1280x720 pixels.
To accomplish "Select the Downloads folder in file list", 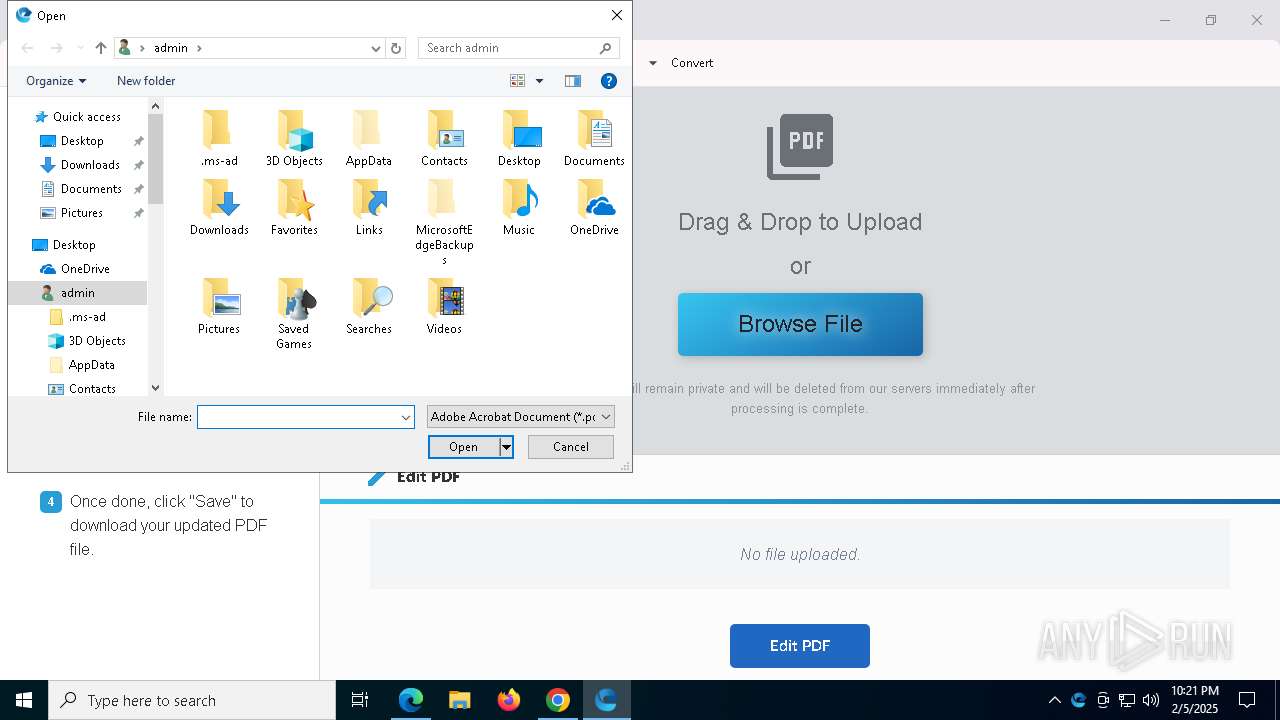I will [219, 208].
